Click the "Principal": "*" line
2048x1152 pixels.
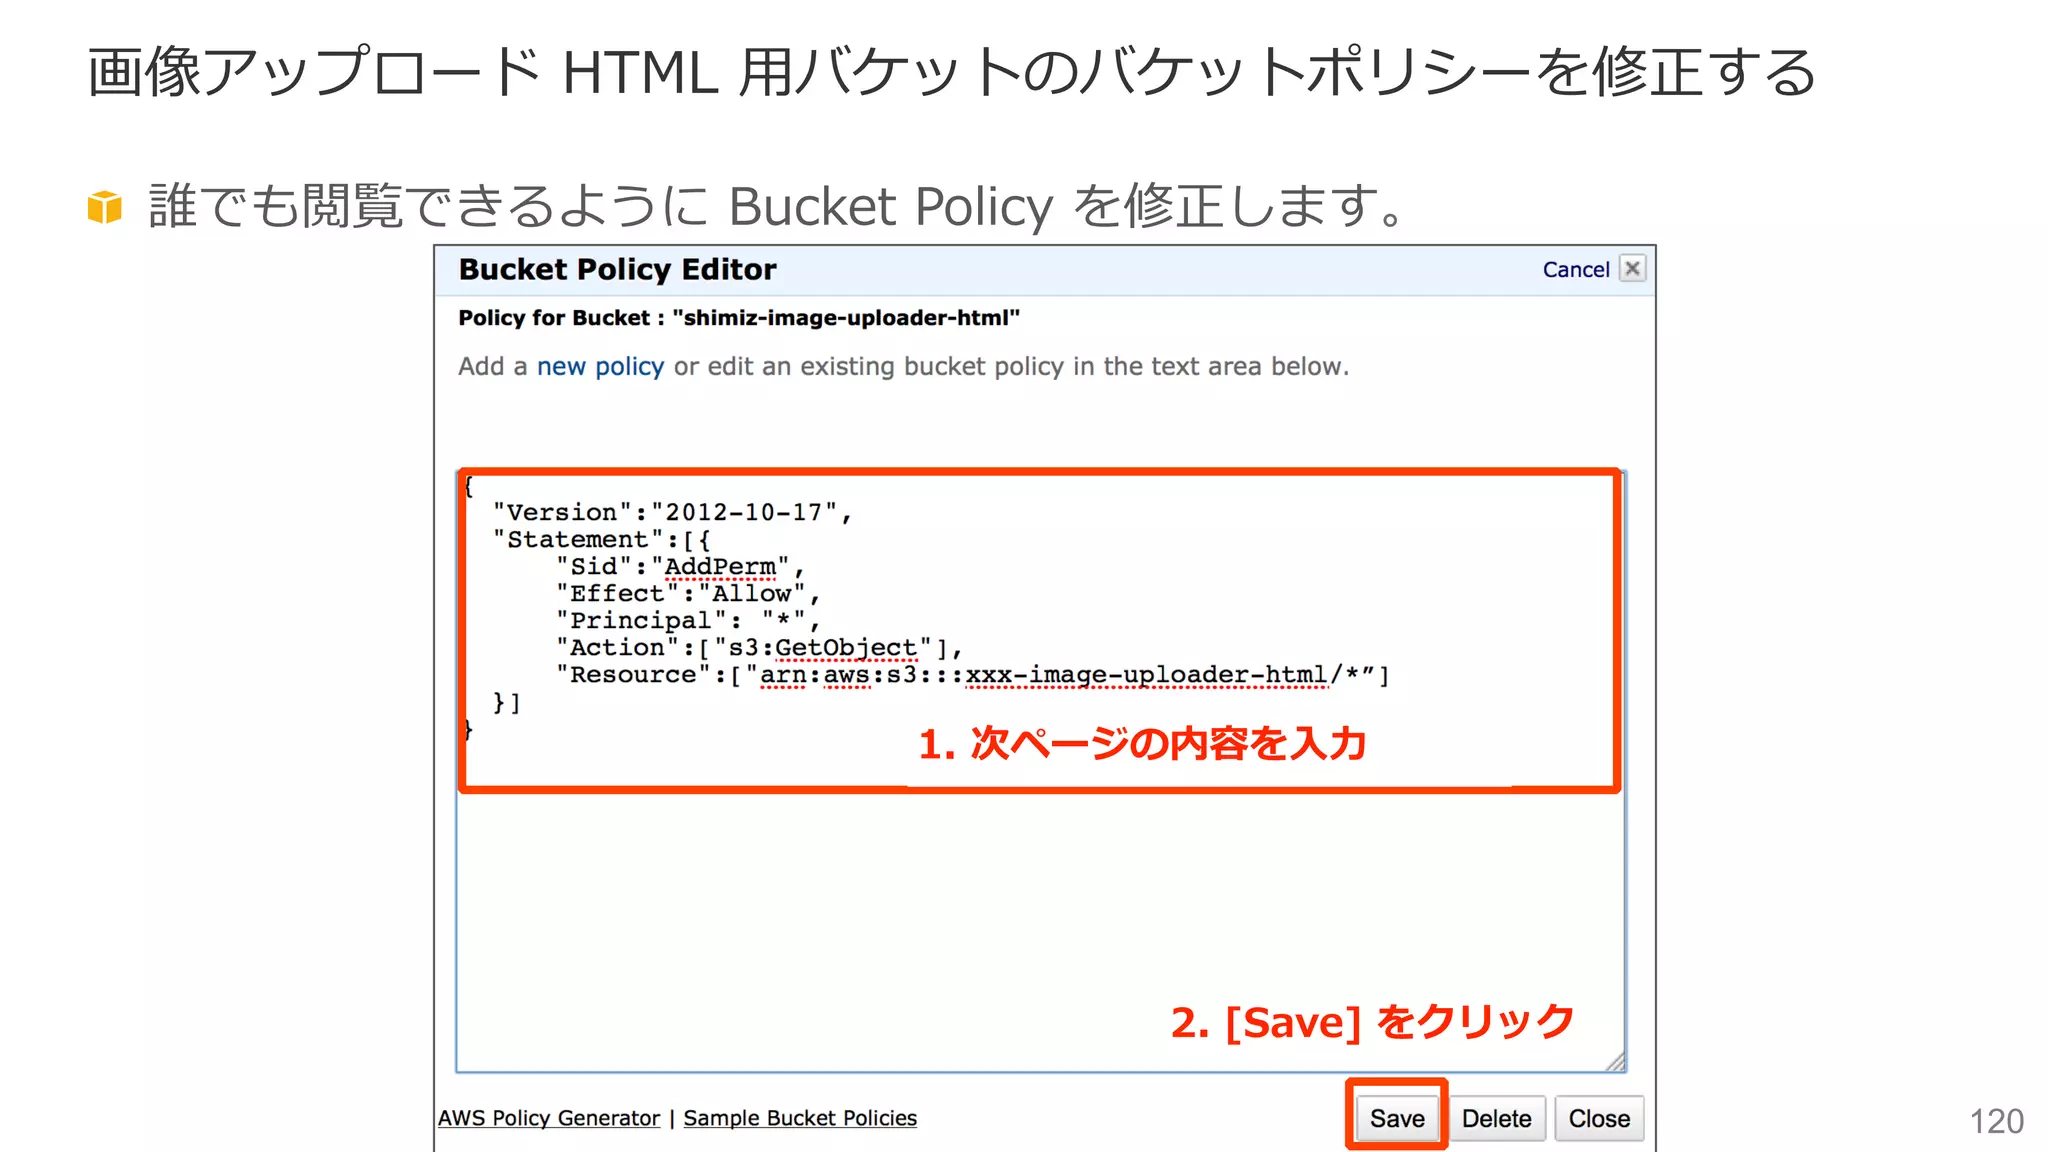coord(688,620)
